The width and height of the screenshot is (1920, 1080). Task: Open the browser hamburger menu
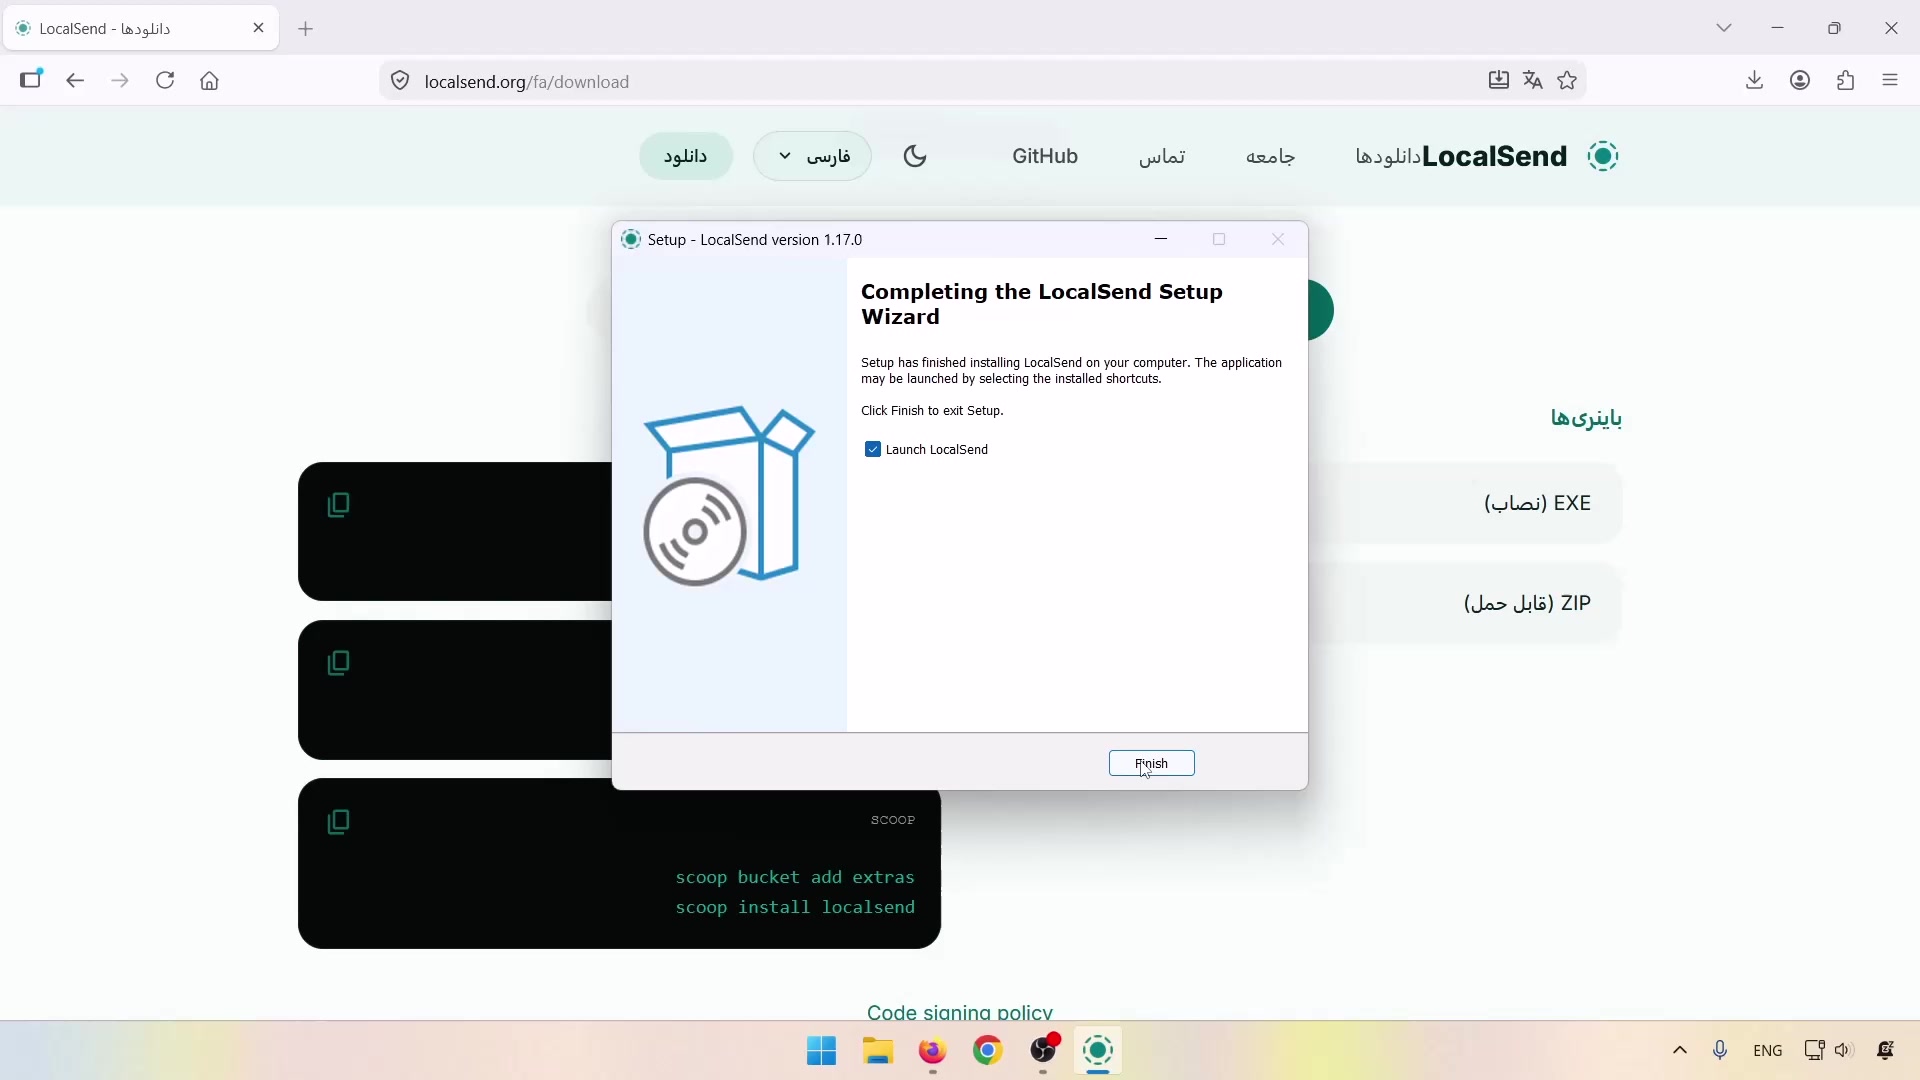1890,81
